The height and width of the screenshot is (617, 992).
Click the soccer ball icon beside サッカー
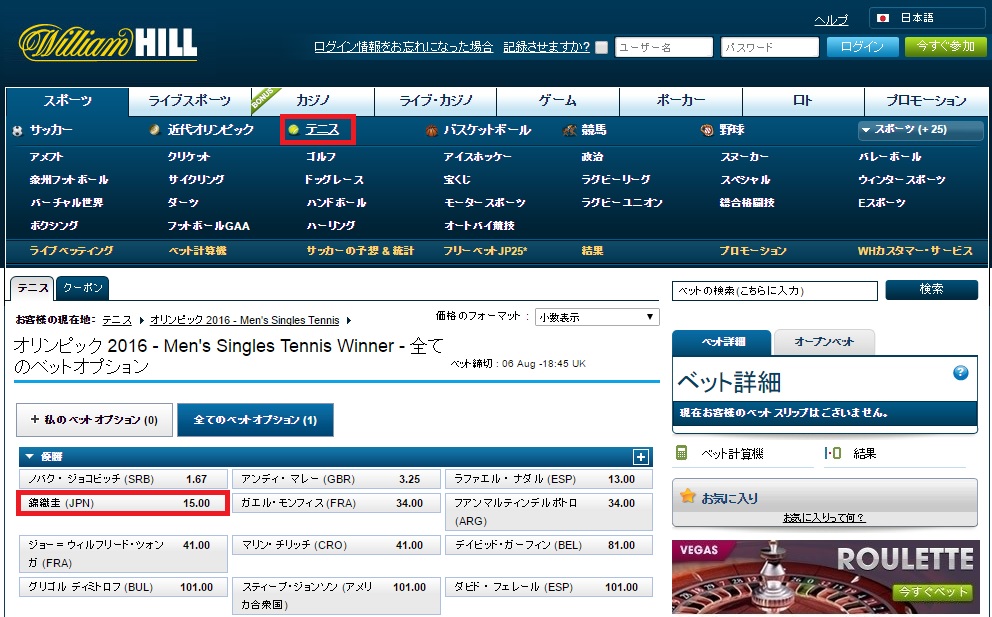click(x=18, y=131)
